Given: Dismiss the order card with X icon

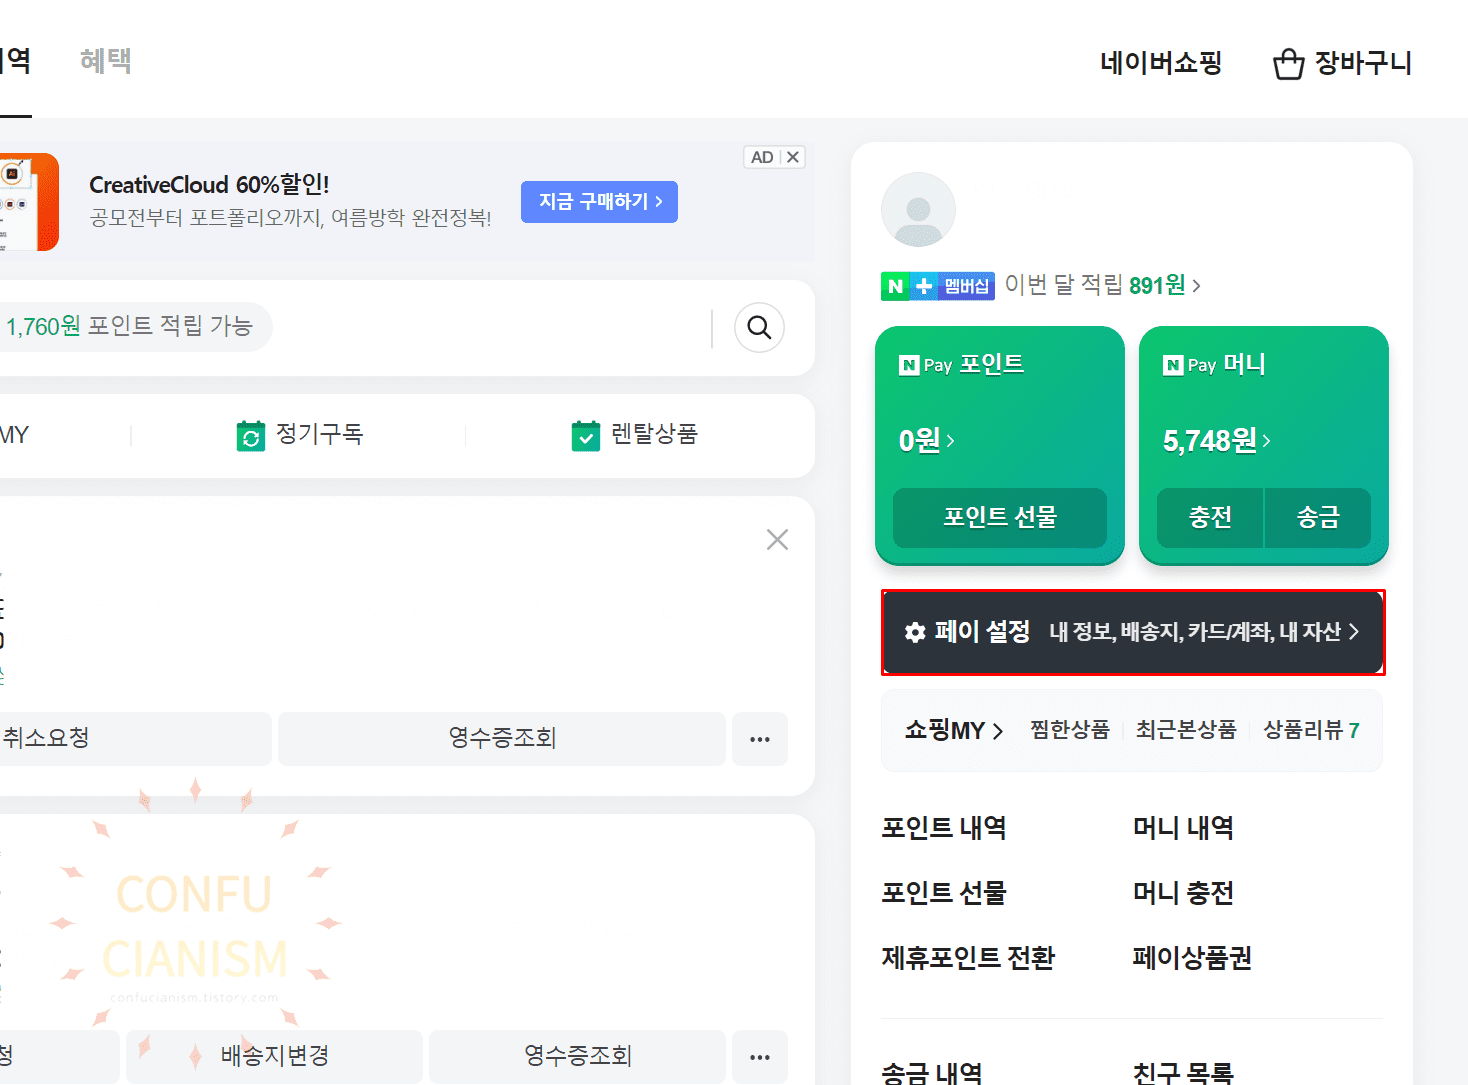Looking at the screenshot, I should tap(777, 540).
